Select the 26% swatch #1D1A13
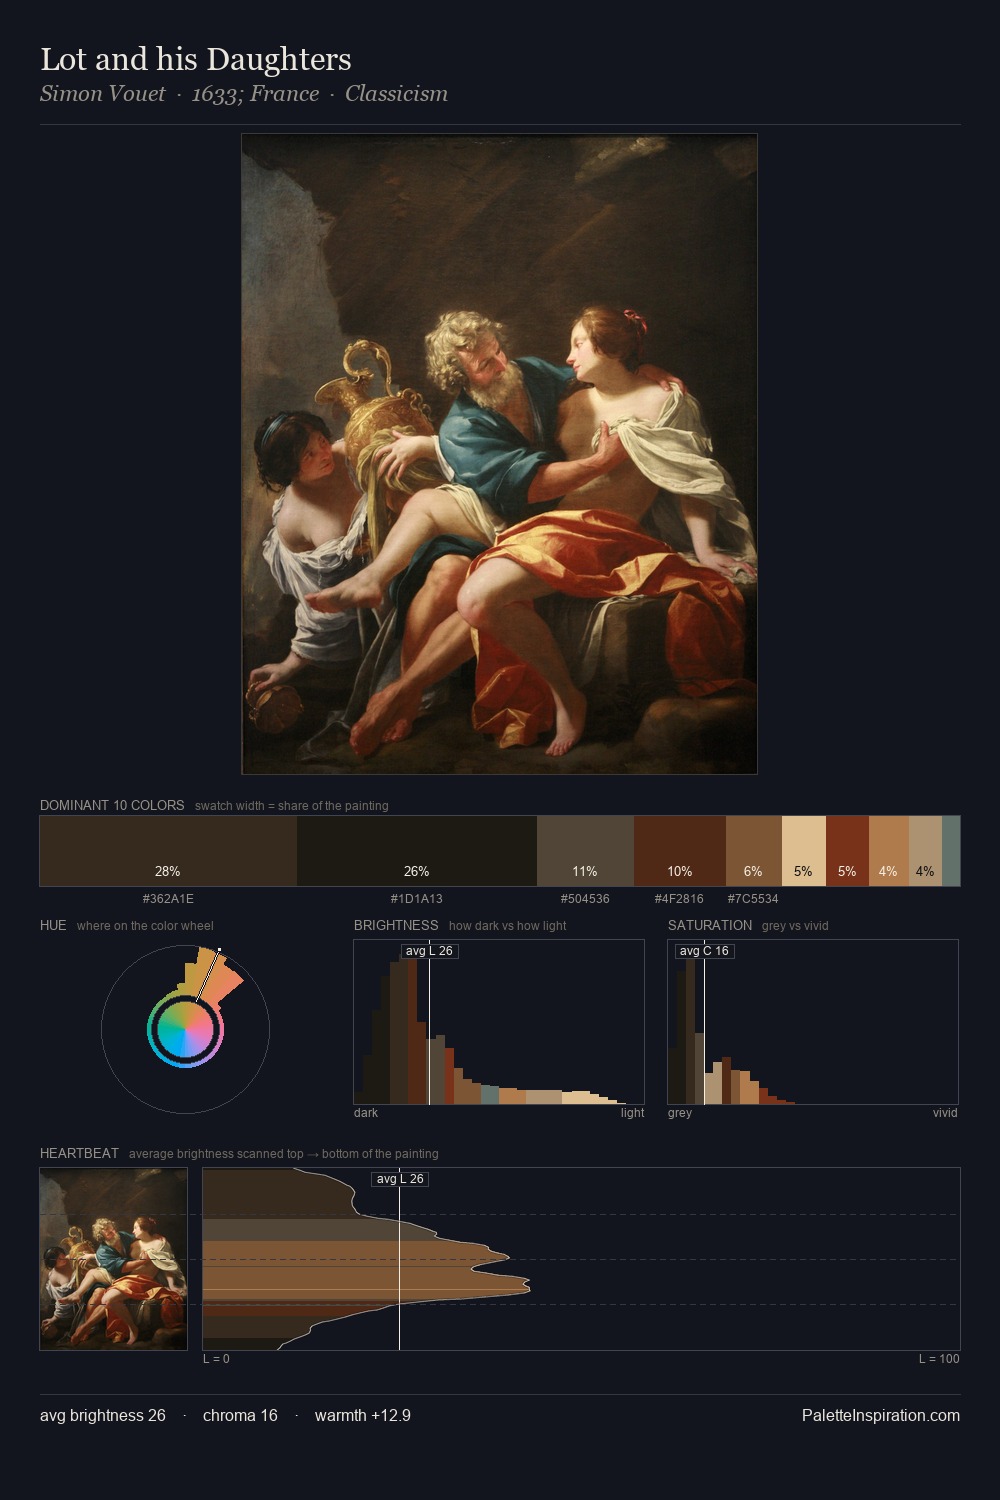The image size is (1000, 1500). point(417,851)
